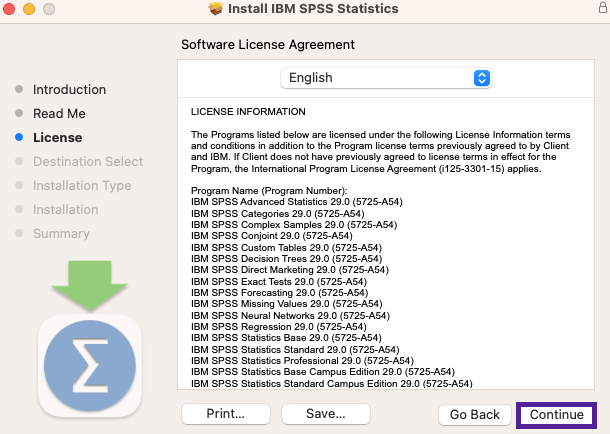The height and width of the screenshot is (434, 610).
Task: Save the license agreement
Action: coord(326,414)
